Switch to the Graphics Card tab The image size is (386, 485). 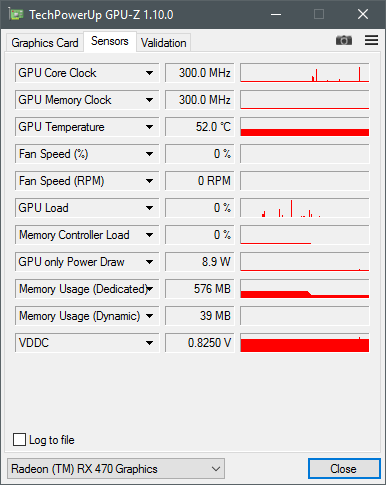[45, 43]
